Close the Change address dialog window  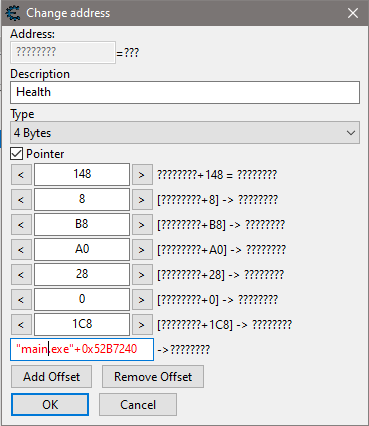353,13
